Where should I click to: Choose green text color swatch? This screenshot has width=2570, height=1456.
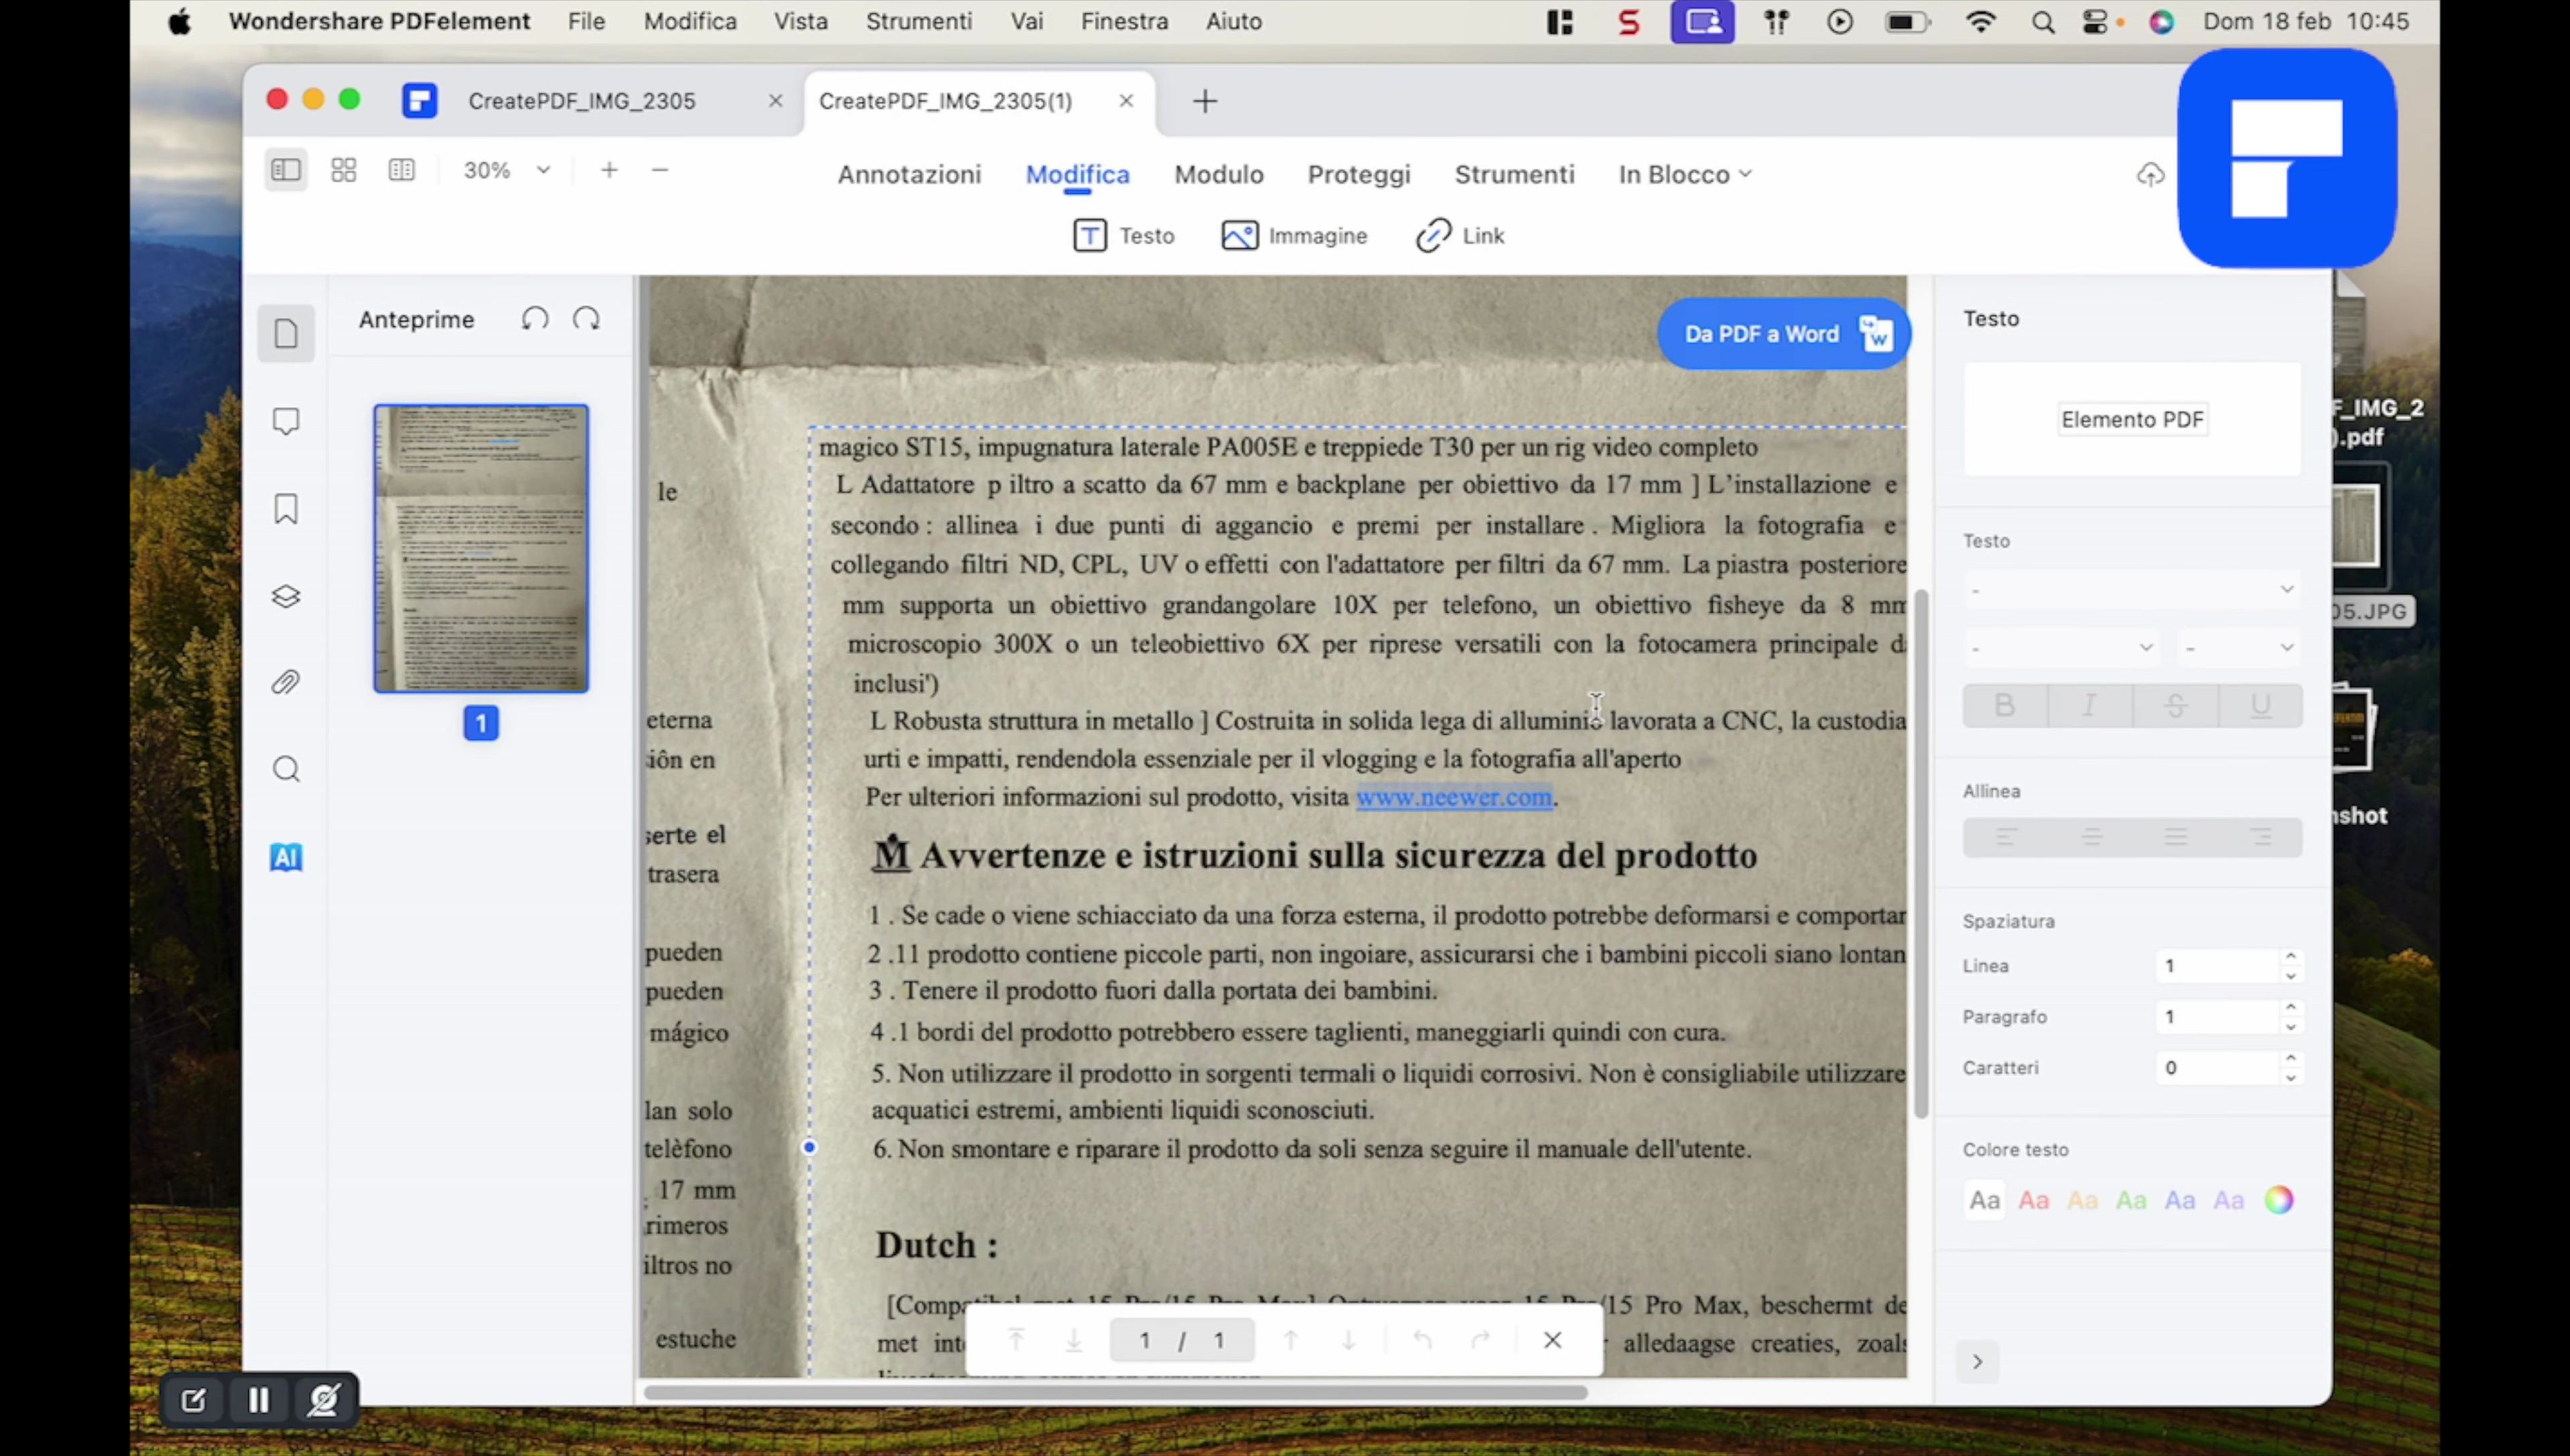click(2131, 1200)
